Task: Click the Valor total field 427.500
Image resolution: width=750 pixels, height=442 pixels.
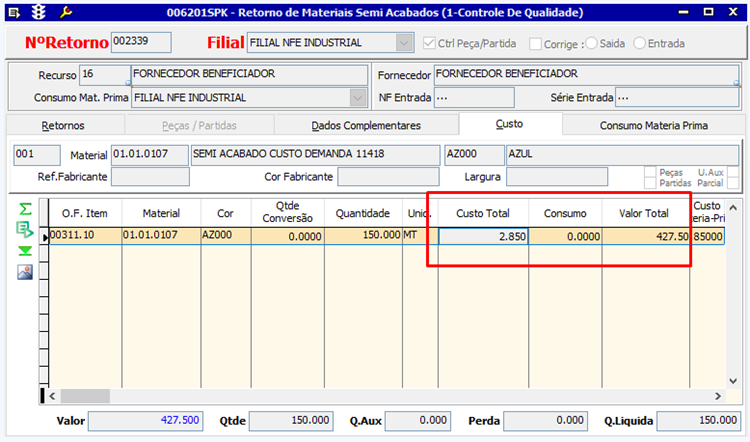Action: (x=145, y=421)
